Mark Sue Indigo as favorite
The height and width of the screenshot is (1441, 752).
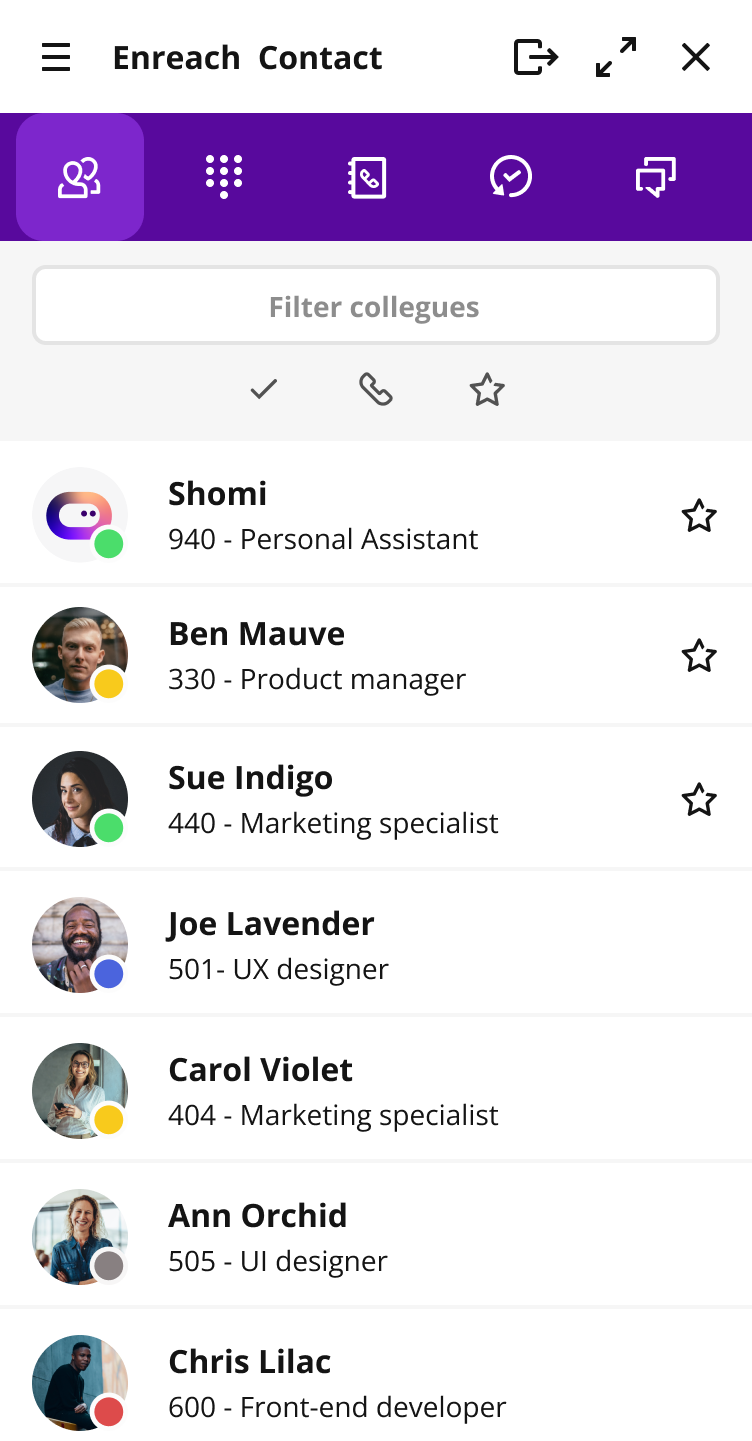699,800
